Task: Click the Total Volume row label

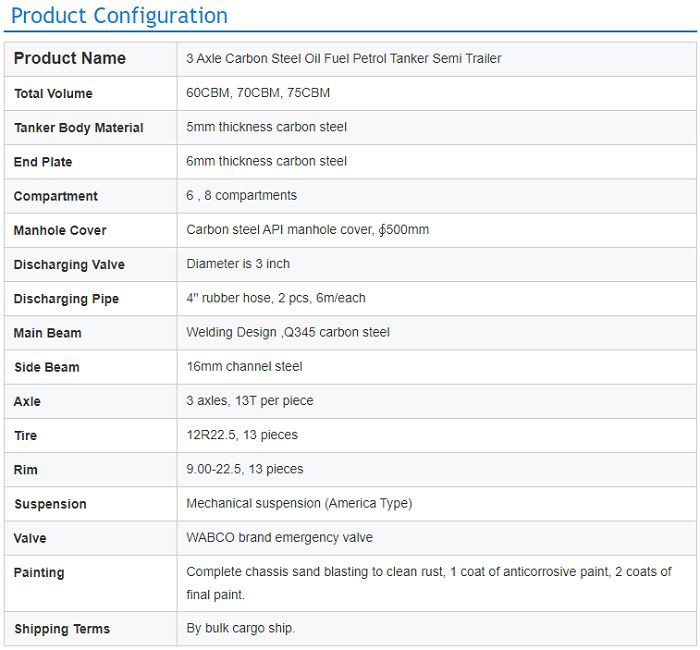Action: coord(53,94)
